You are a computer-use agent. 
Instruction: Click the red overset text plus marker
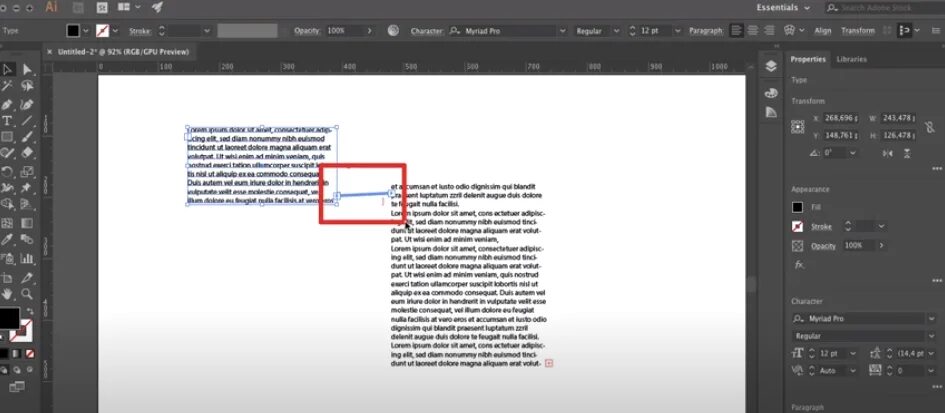coord(548,363)
